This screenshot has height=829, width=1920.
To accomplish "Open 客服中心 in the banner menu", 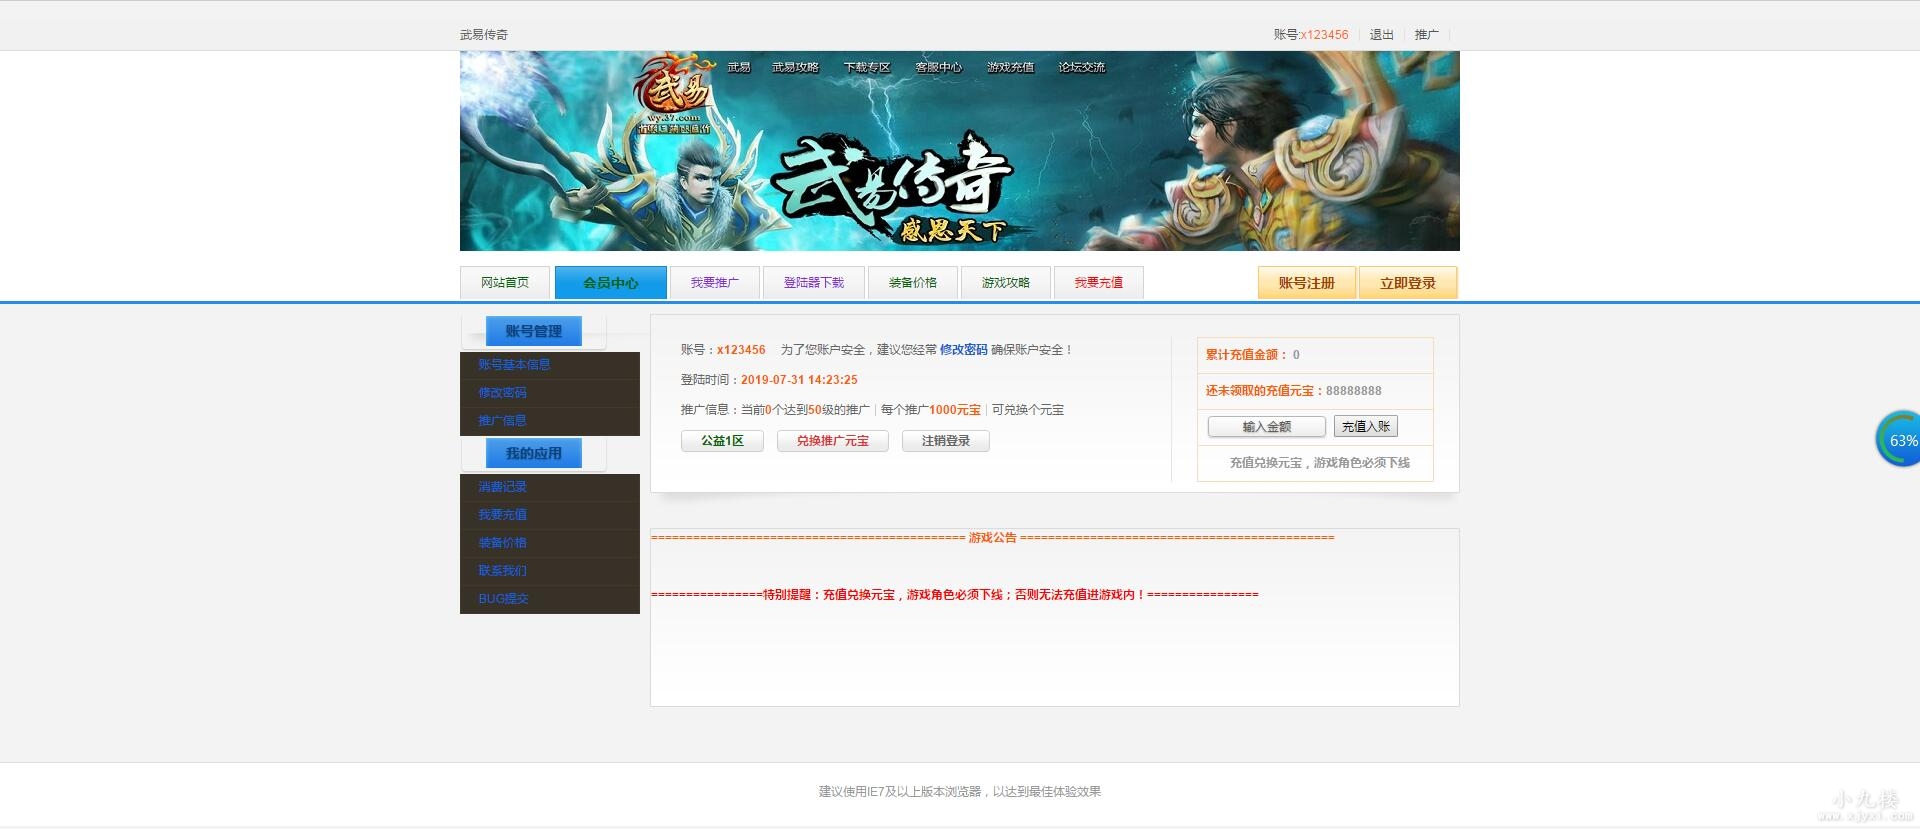I will click(938, 68).
